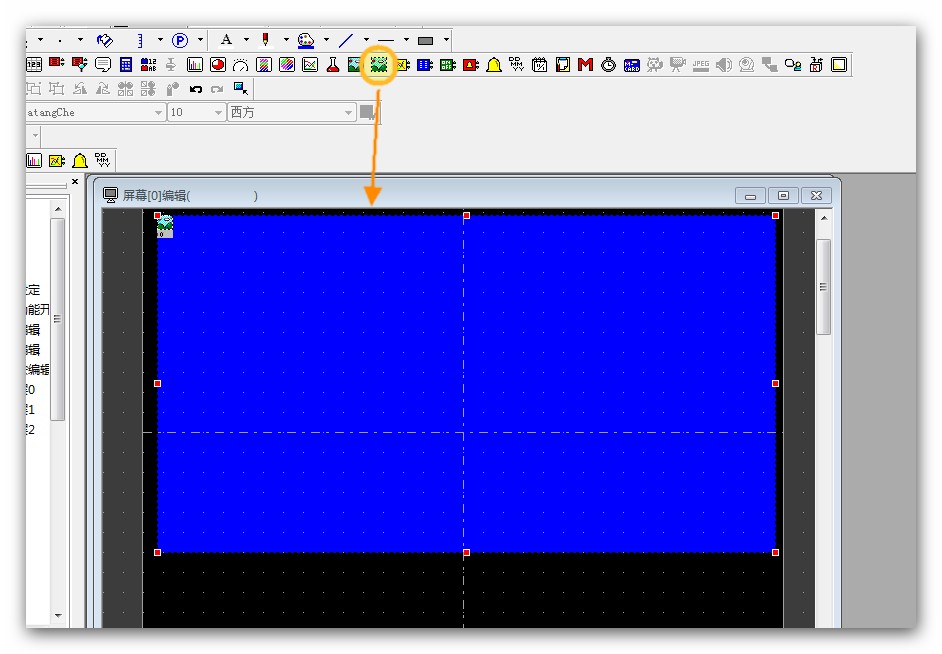Image resolution: width=942 pixels, height=654 pixels.
Task: Open the font size 10 dropdown
Action: point(218,113)
